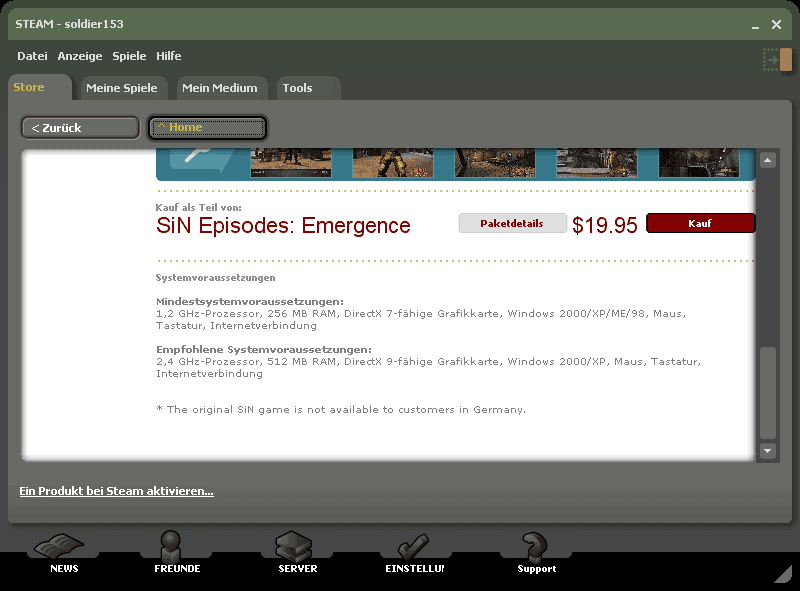800x591 pixels.
Task: Open the Datei menu
Action: 32,56
